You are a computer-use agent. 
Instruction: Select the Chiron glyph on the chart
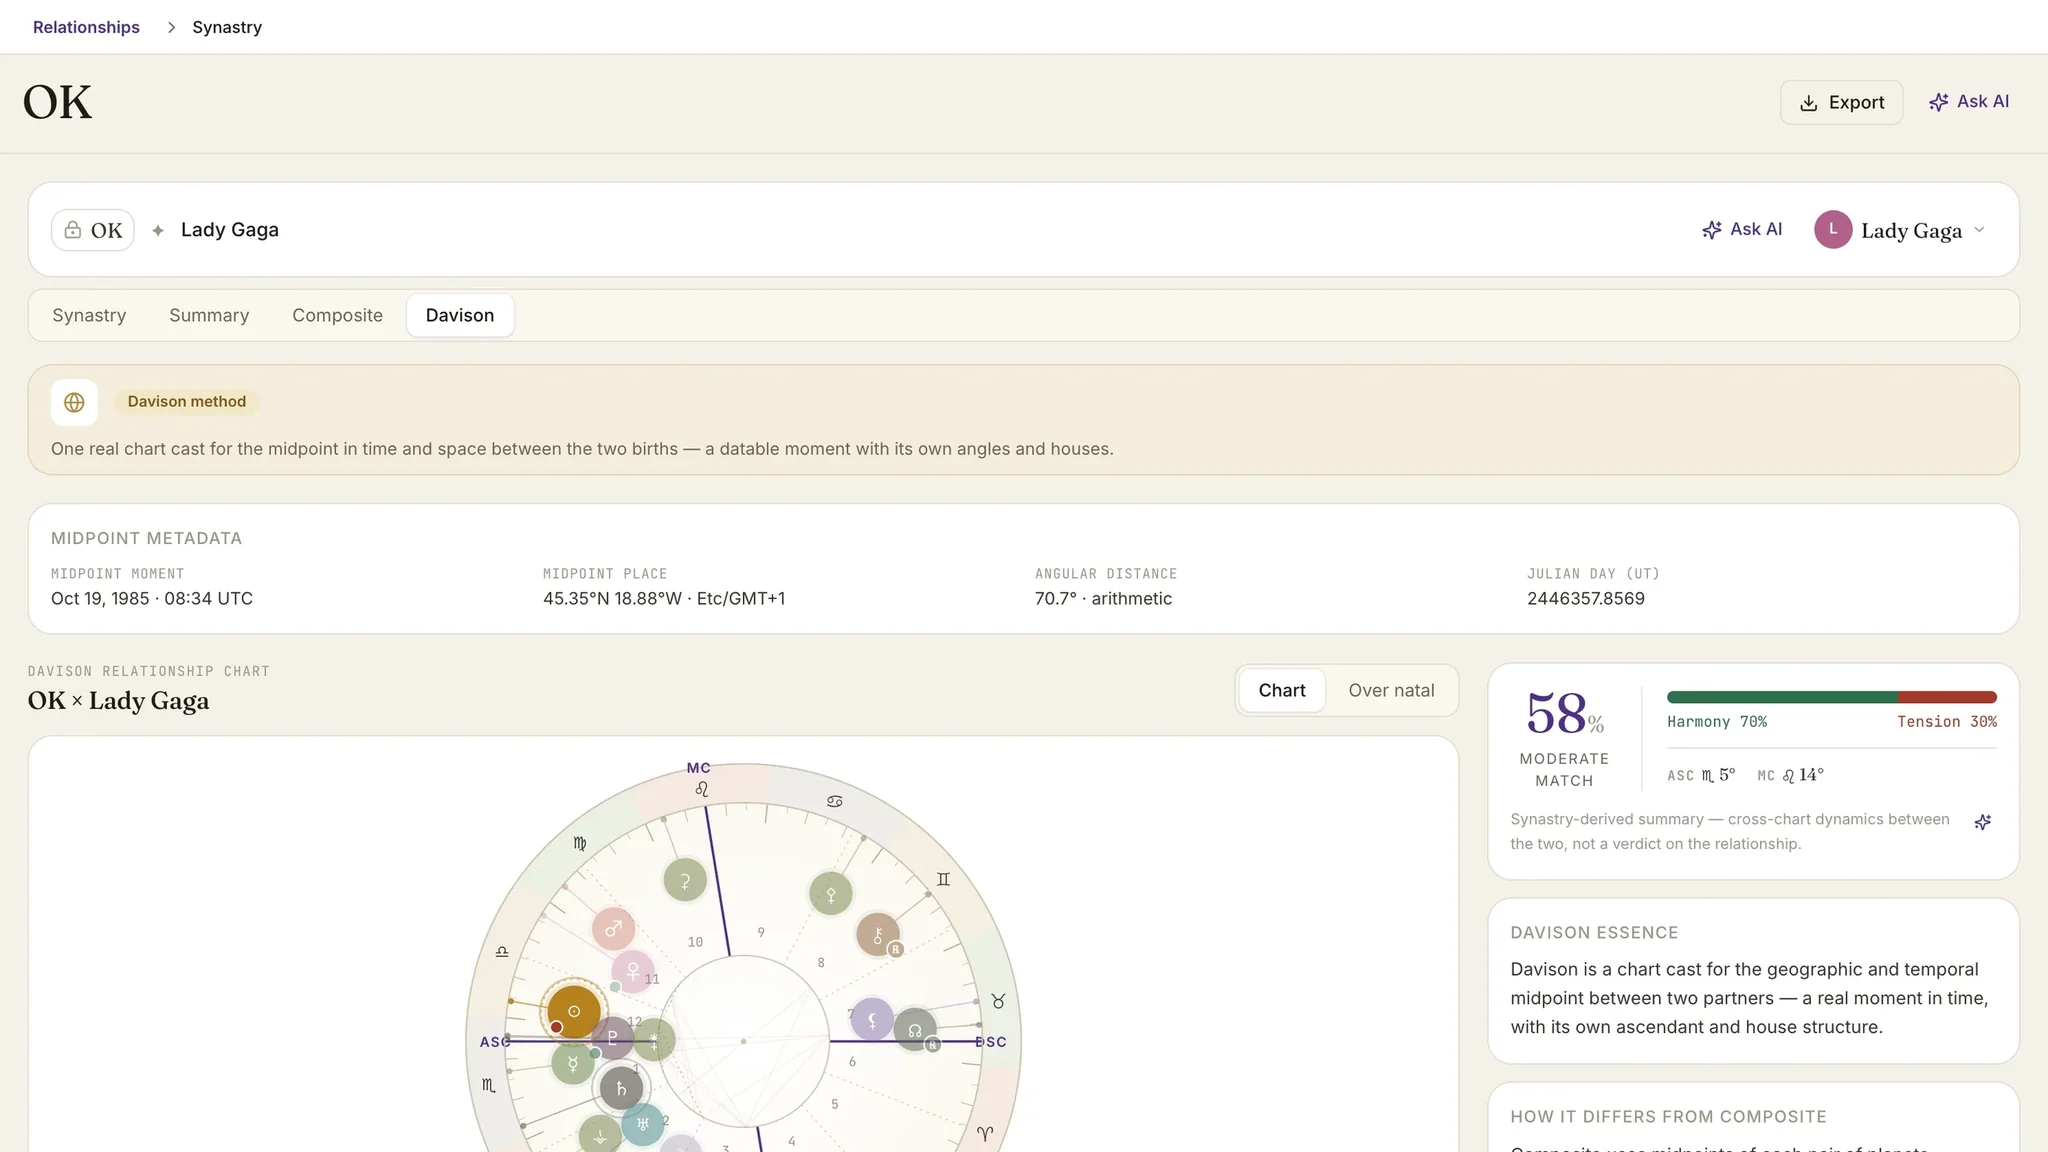pos(878,935)
